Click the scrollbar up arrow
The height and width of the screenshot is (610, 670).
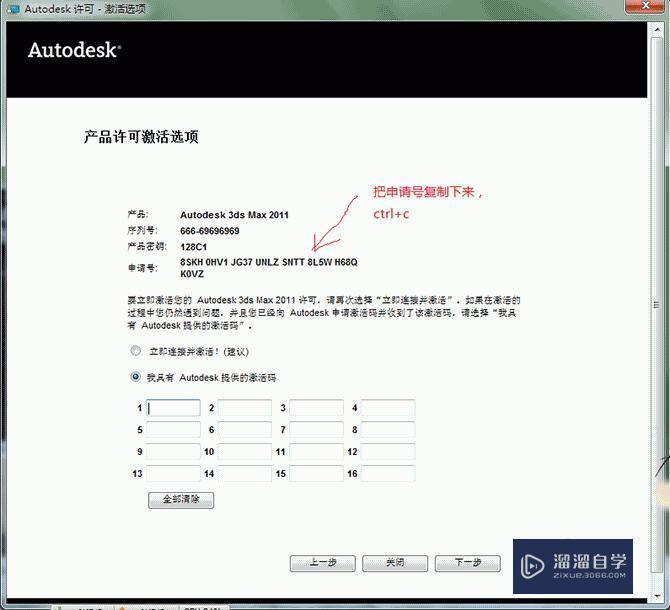click(x=657, y=30)
